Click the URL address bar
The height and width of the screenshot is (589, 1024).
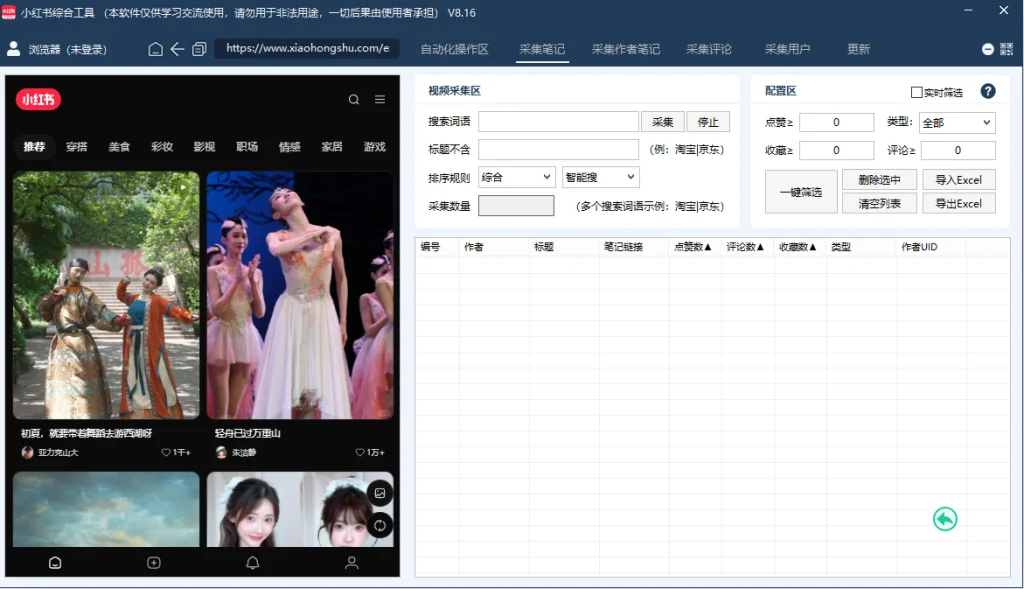pyautogui.click(x=307, y=48)
